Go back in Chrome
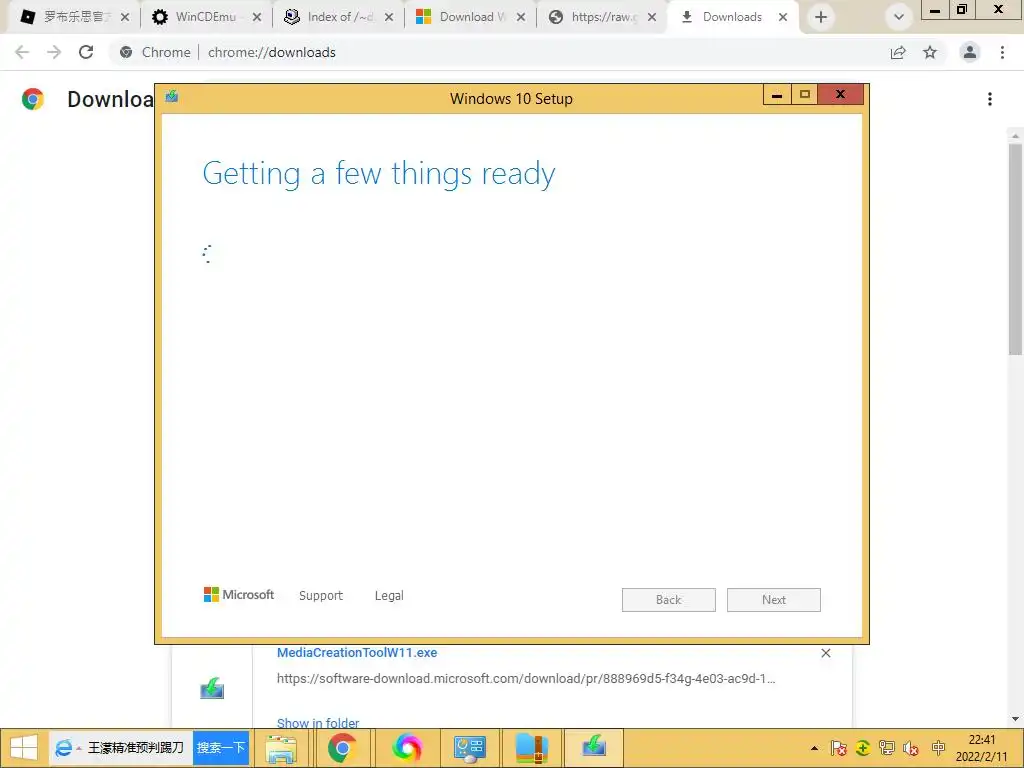Screen dimensions: 1024x768 tap(22, 52)
